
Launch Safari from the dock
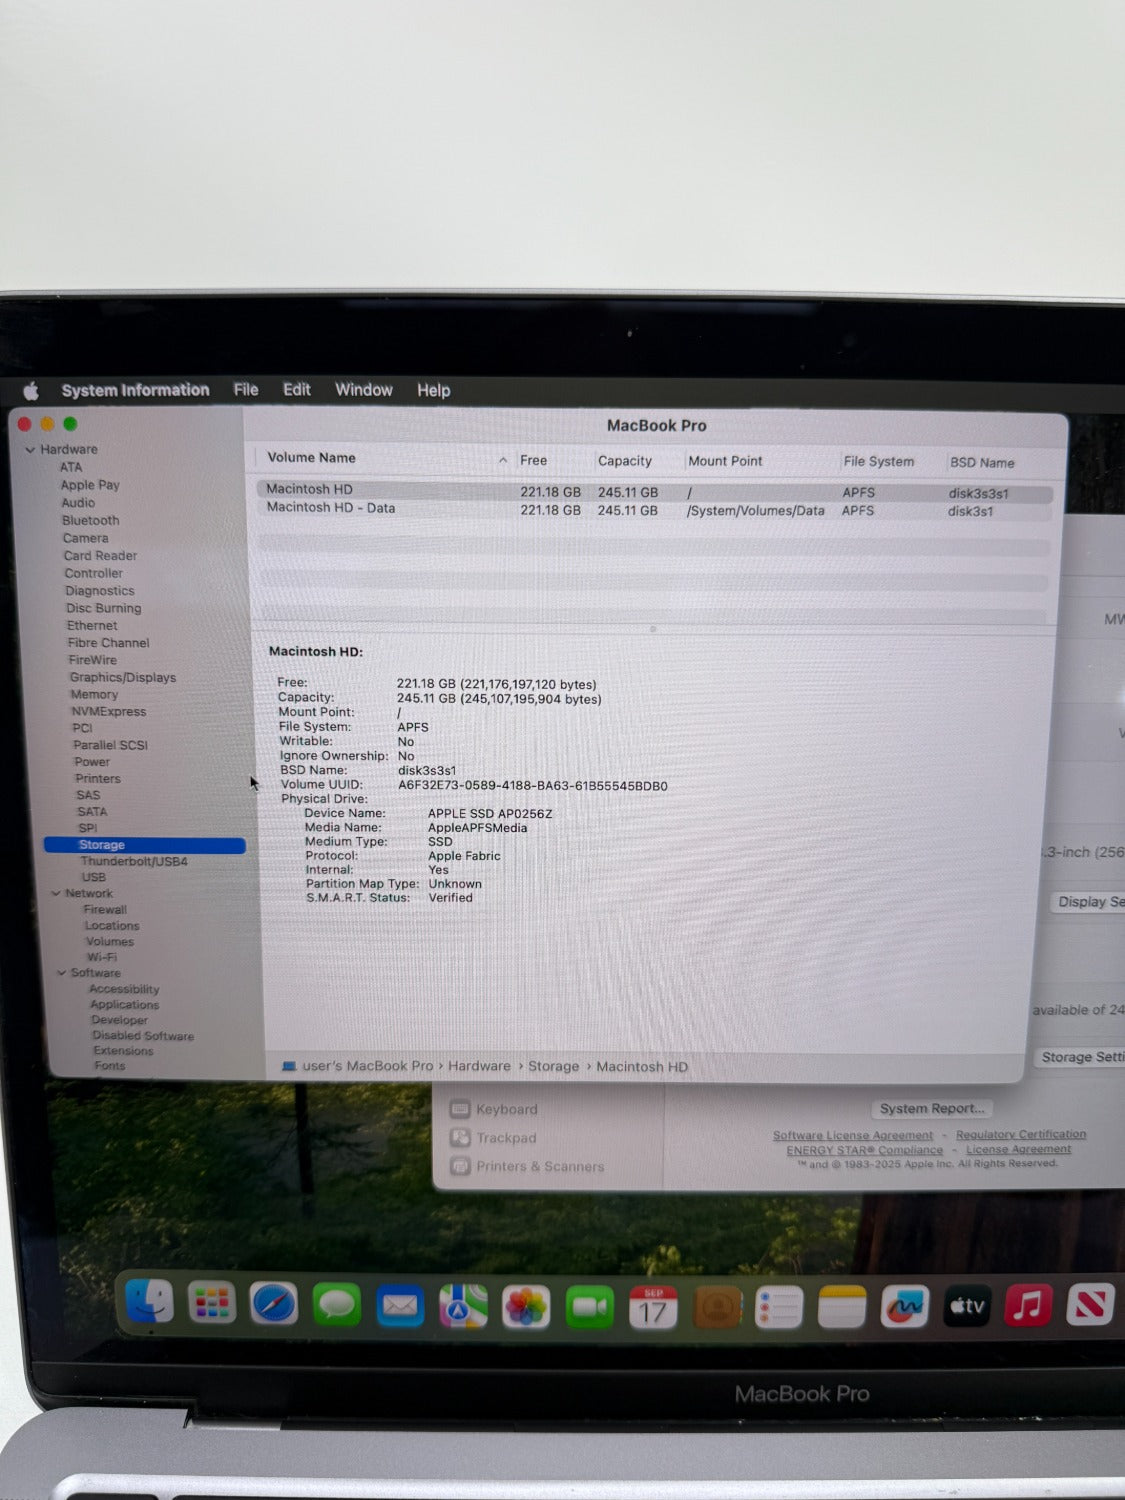(x=273, y=1304)
